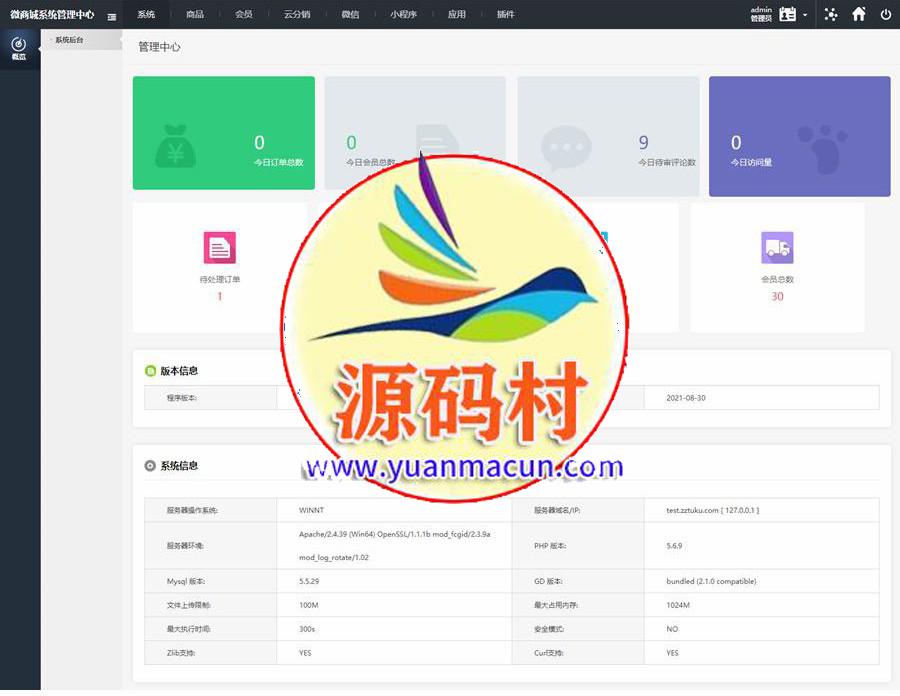Open the 插件 plugins menu

(x=505, y=15)
